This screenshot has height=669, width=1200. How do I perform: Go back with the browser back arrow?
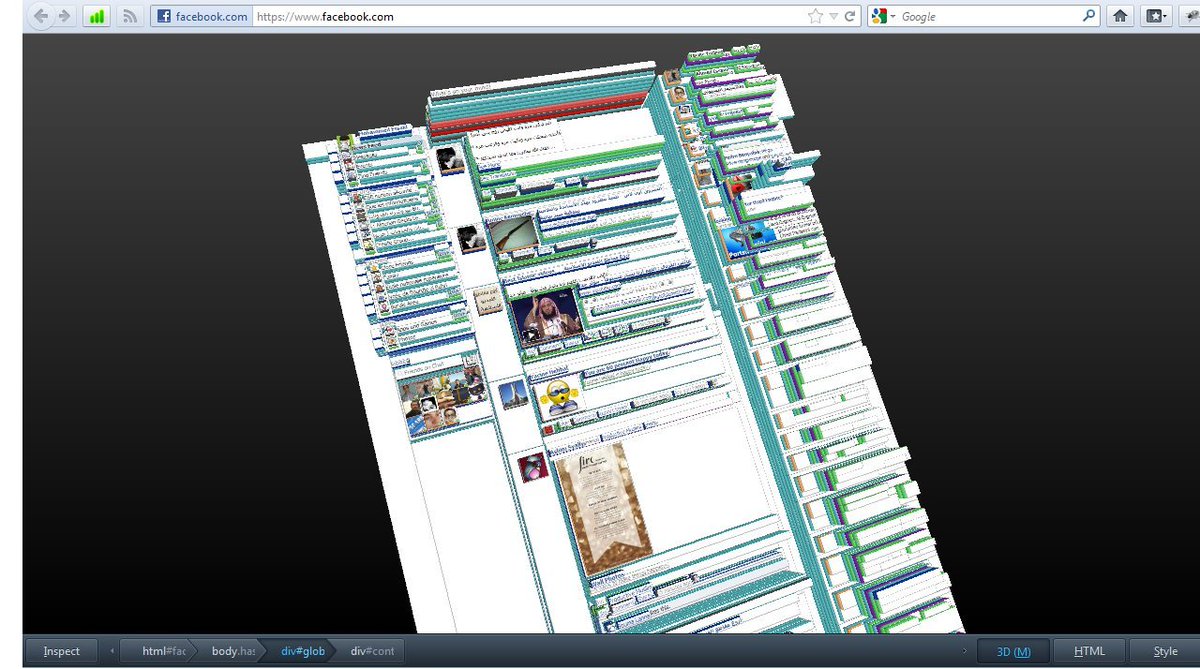[42, 16]
